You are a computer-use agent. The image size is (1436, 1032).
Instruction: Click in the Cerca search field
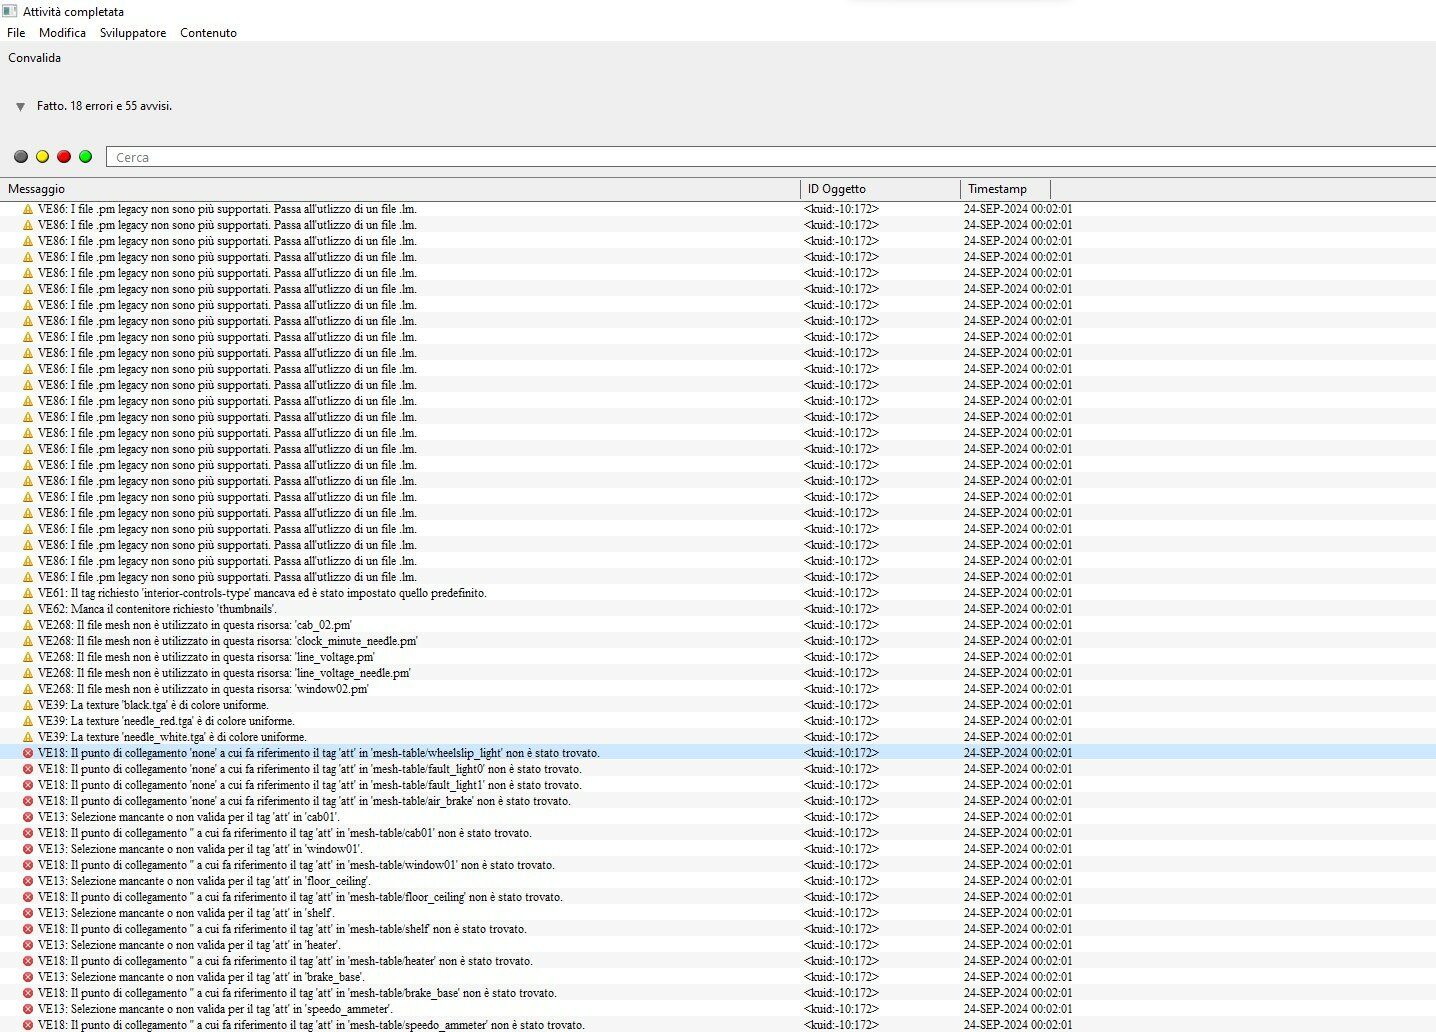[x=771, y=157]
